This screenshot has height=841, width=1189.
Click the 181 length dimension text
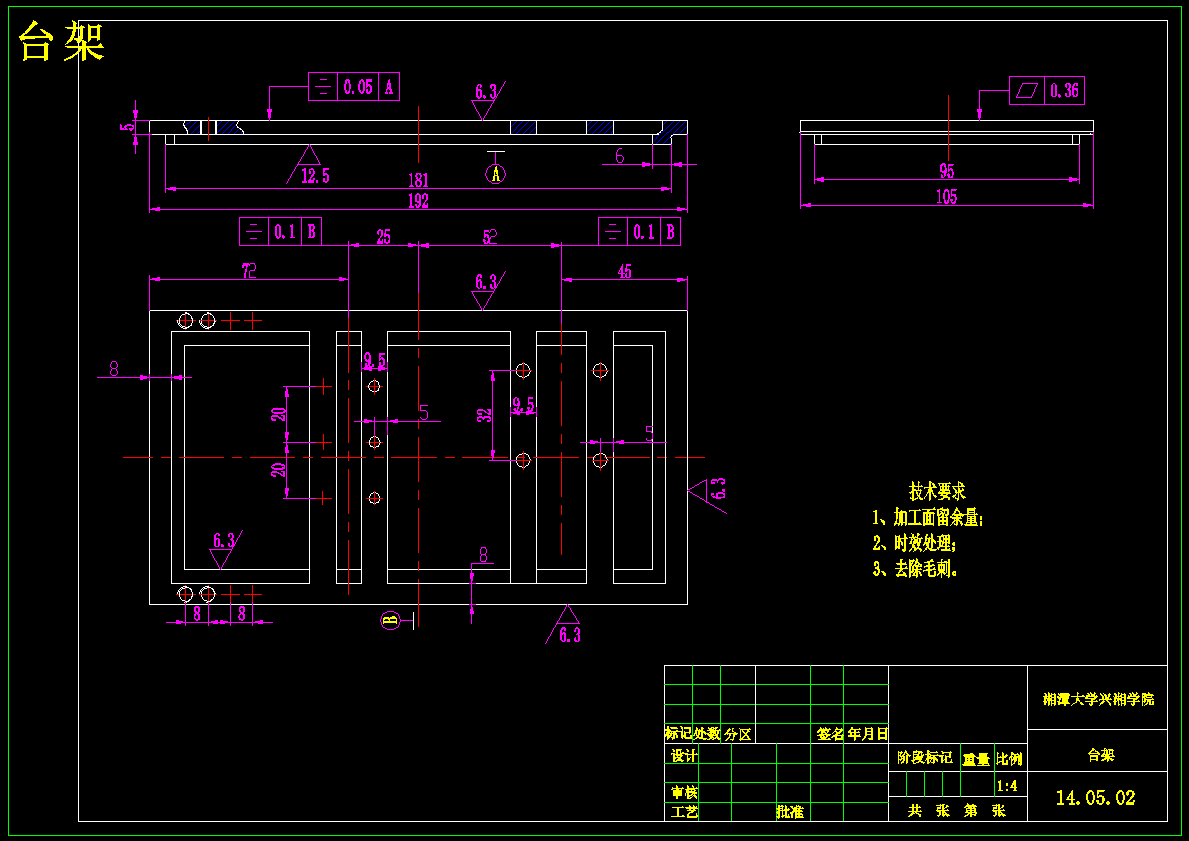click(x=419, y=180)
